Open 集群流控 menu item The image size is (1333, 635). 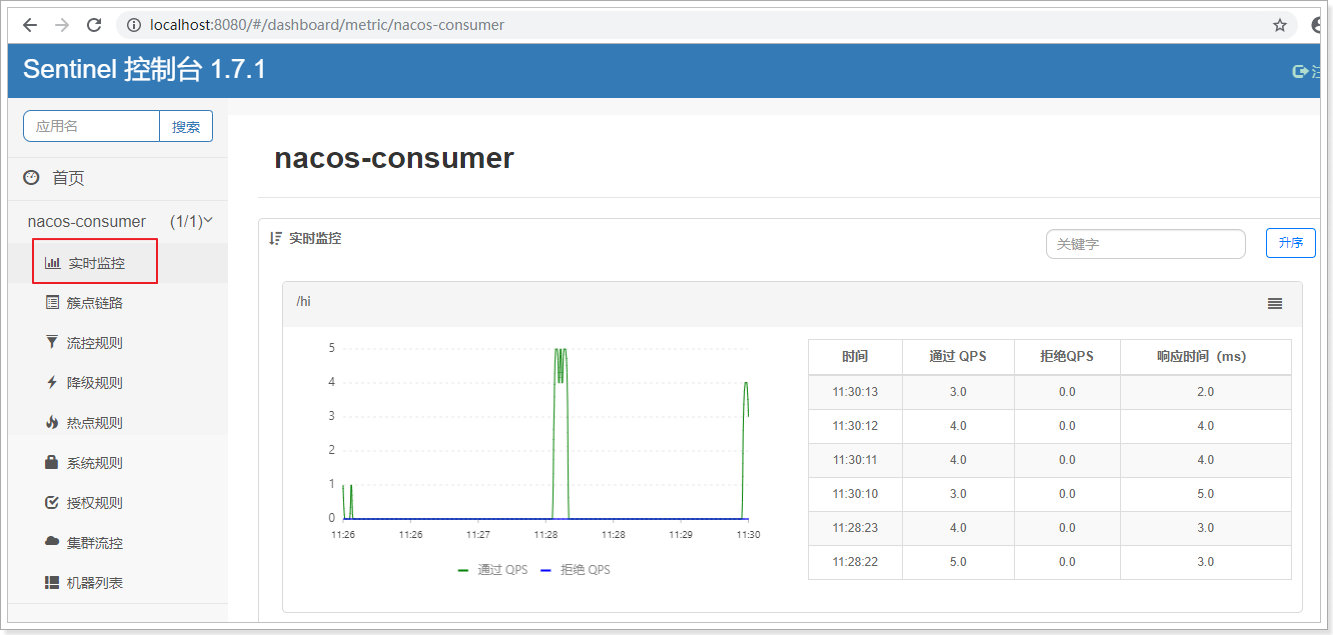pyautogui.click(x=95, y=543)
